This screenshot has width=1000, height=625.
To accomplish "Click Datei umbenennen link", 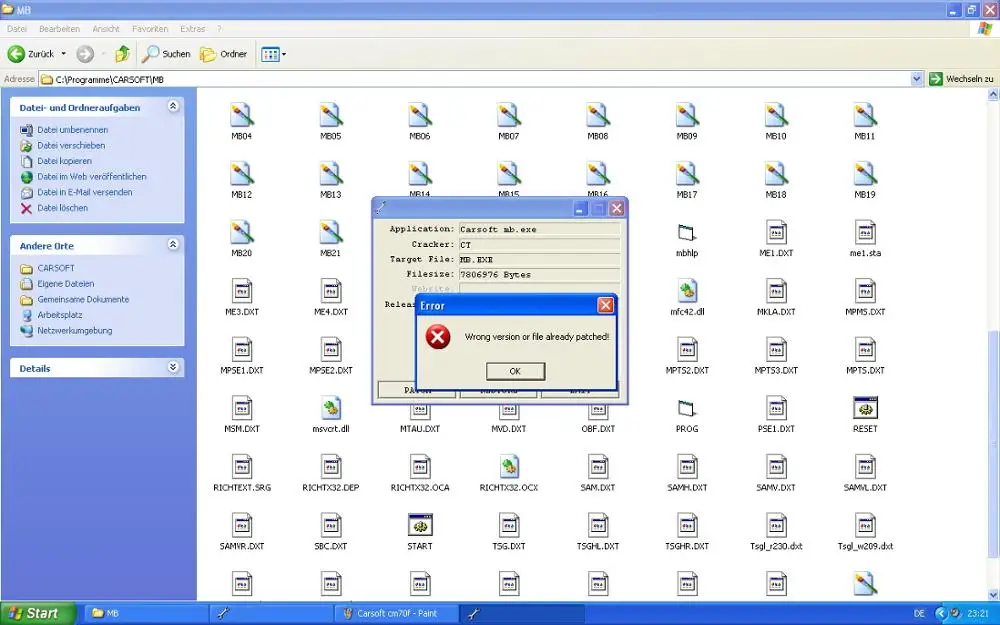I will 72,129.
